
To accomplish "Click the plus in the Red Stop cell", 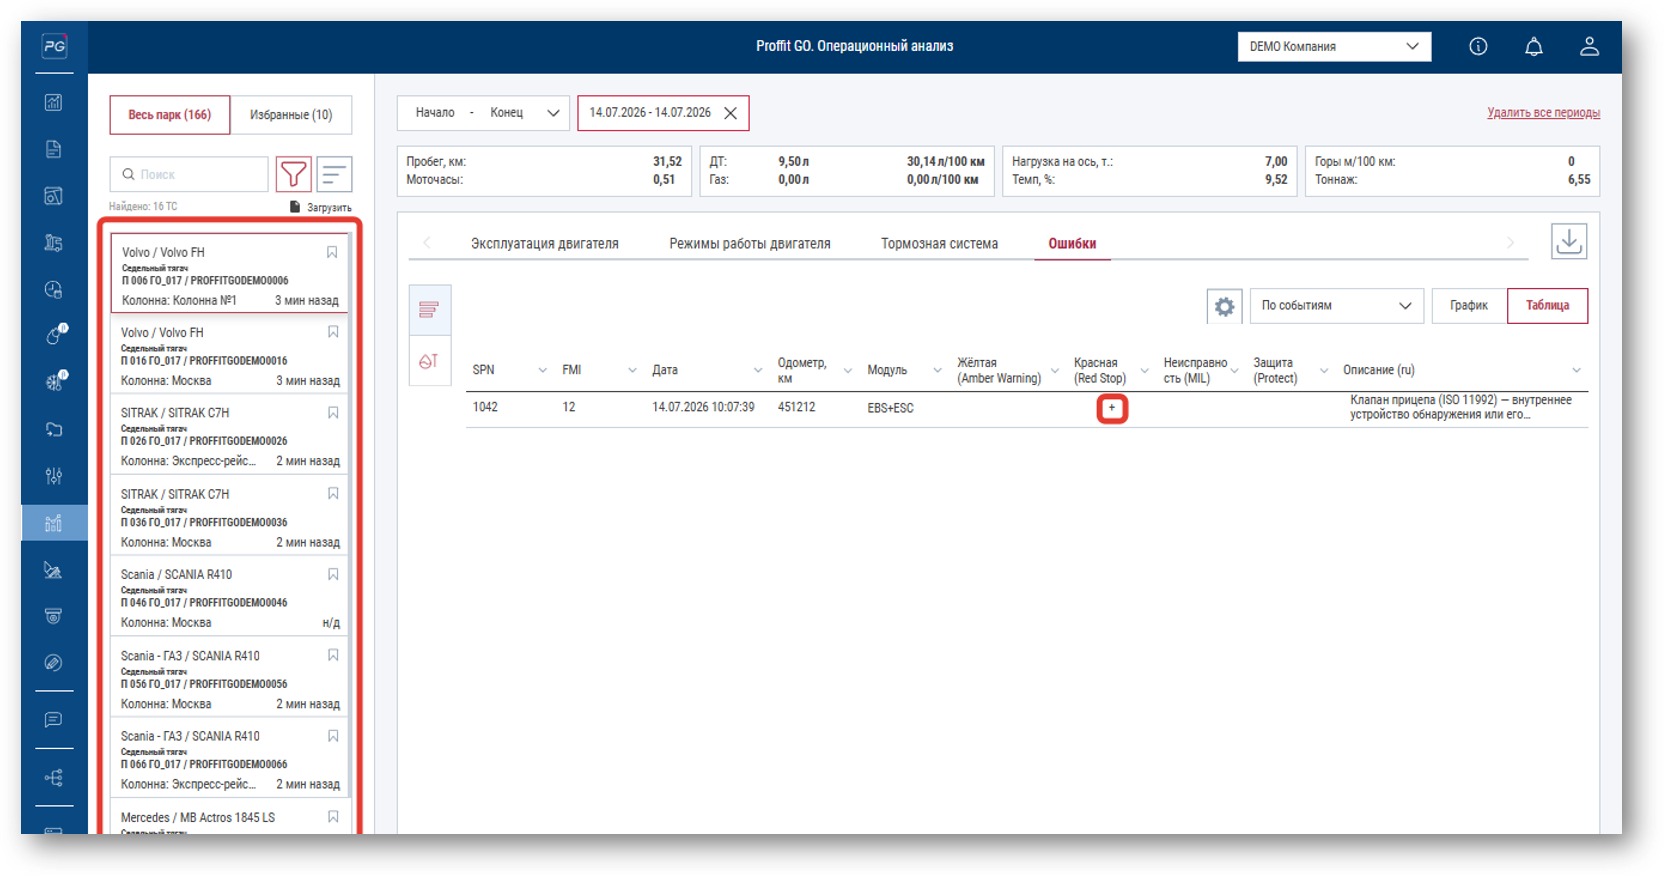I will pos(1112,408).
